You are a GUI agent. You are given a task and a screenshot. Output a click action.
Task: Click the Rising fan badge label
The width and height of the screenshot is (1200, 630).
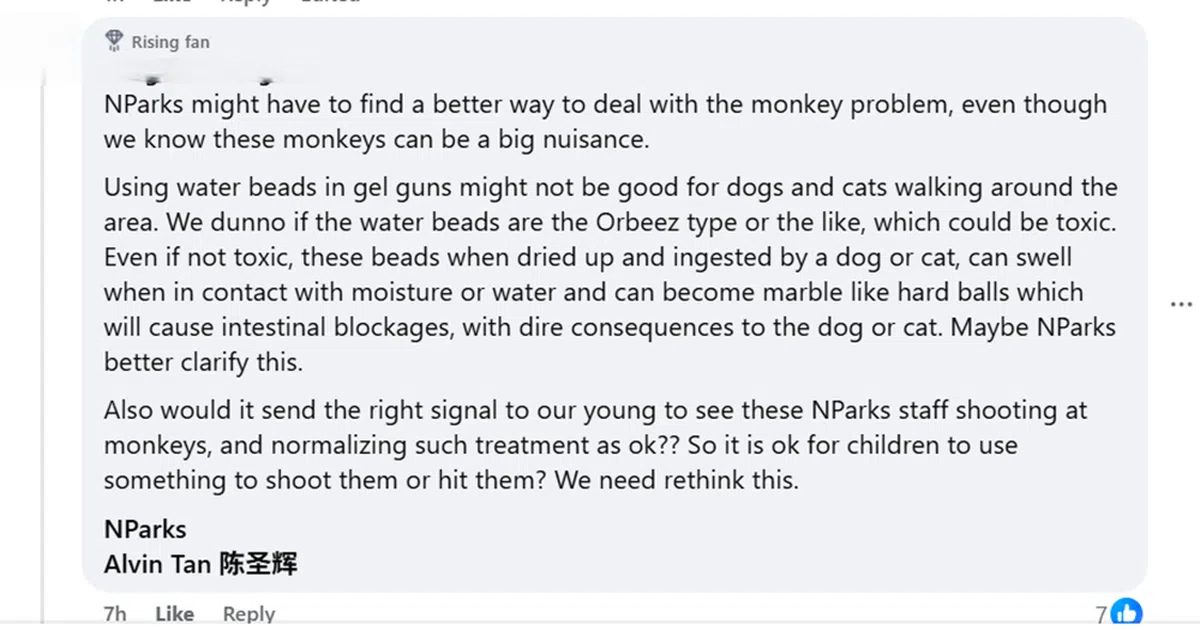[170, 42]
